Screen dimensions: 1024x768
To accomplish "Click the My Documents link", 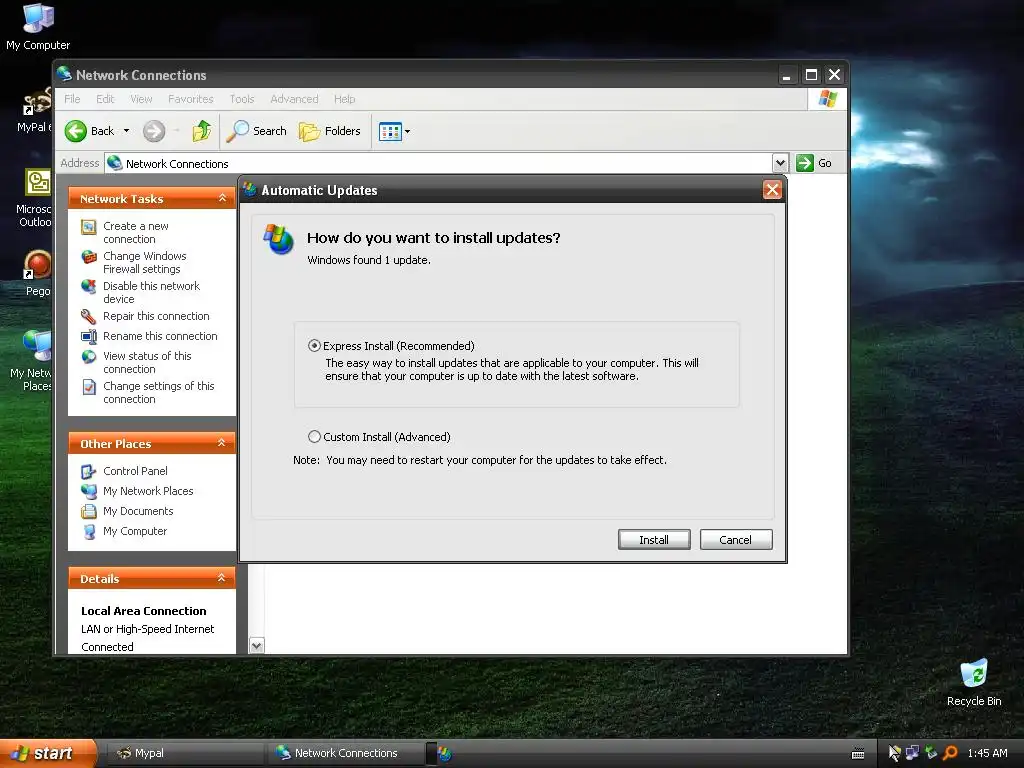I will (x=138, y=511).
